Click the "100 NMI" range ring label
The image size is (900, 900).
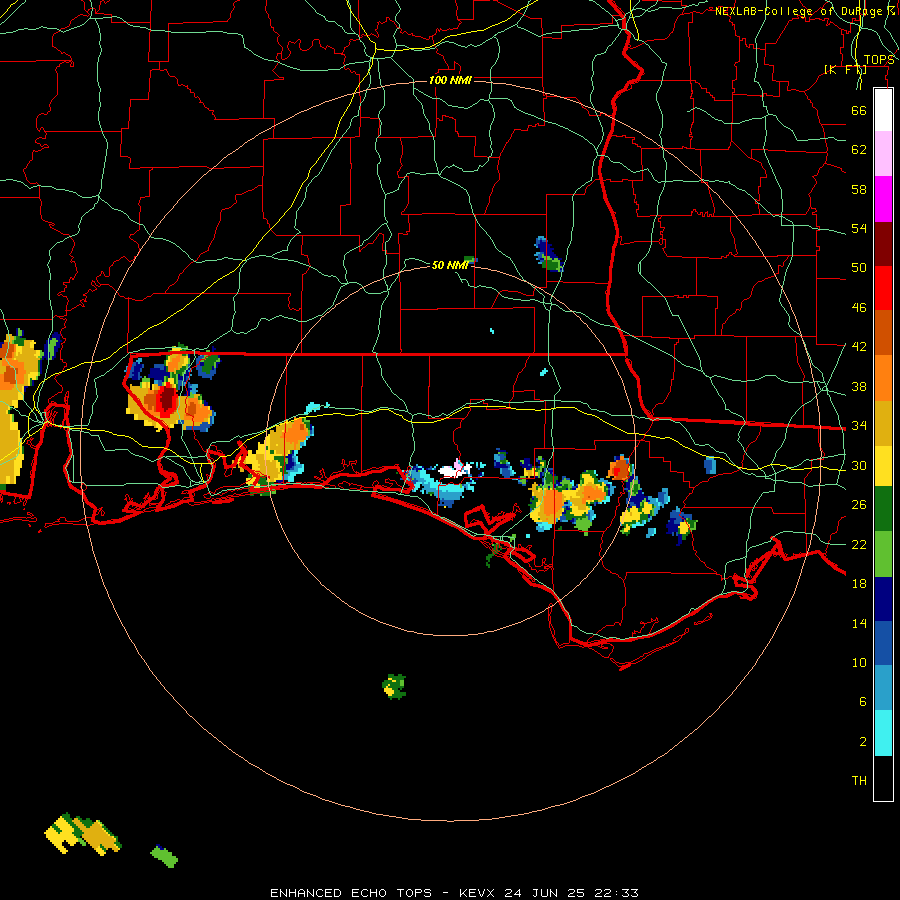coord(450,80)
